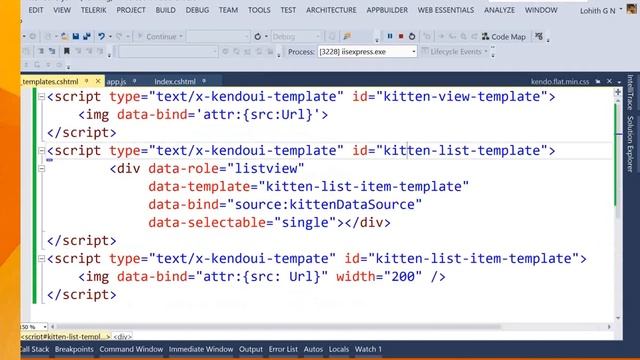Show the Error List tab
This screenshot has height=360, width=640.
283,349
